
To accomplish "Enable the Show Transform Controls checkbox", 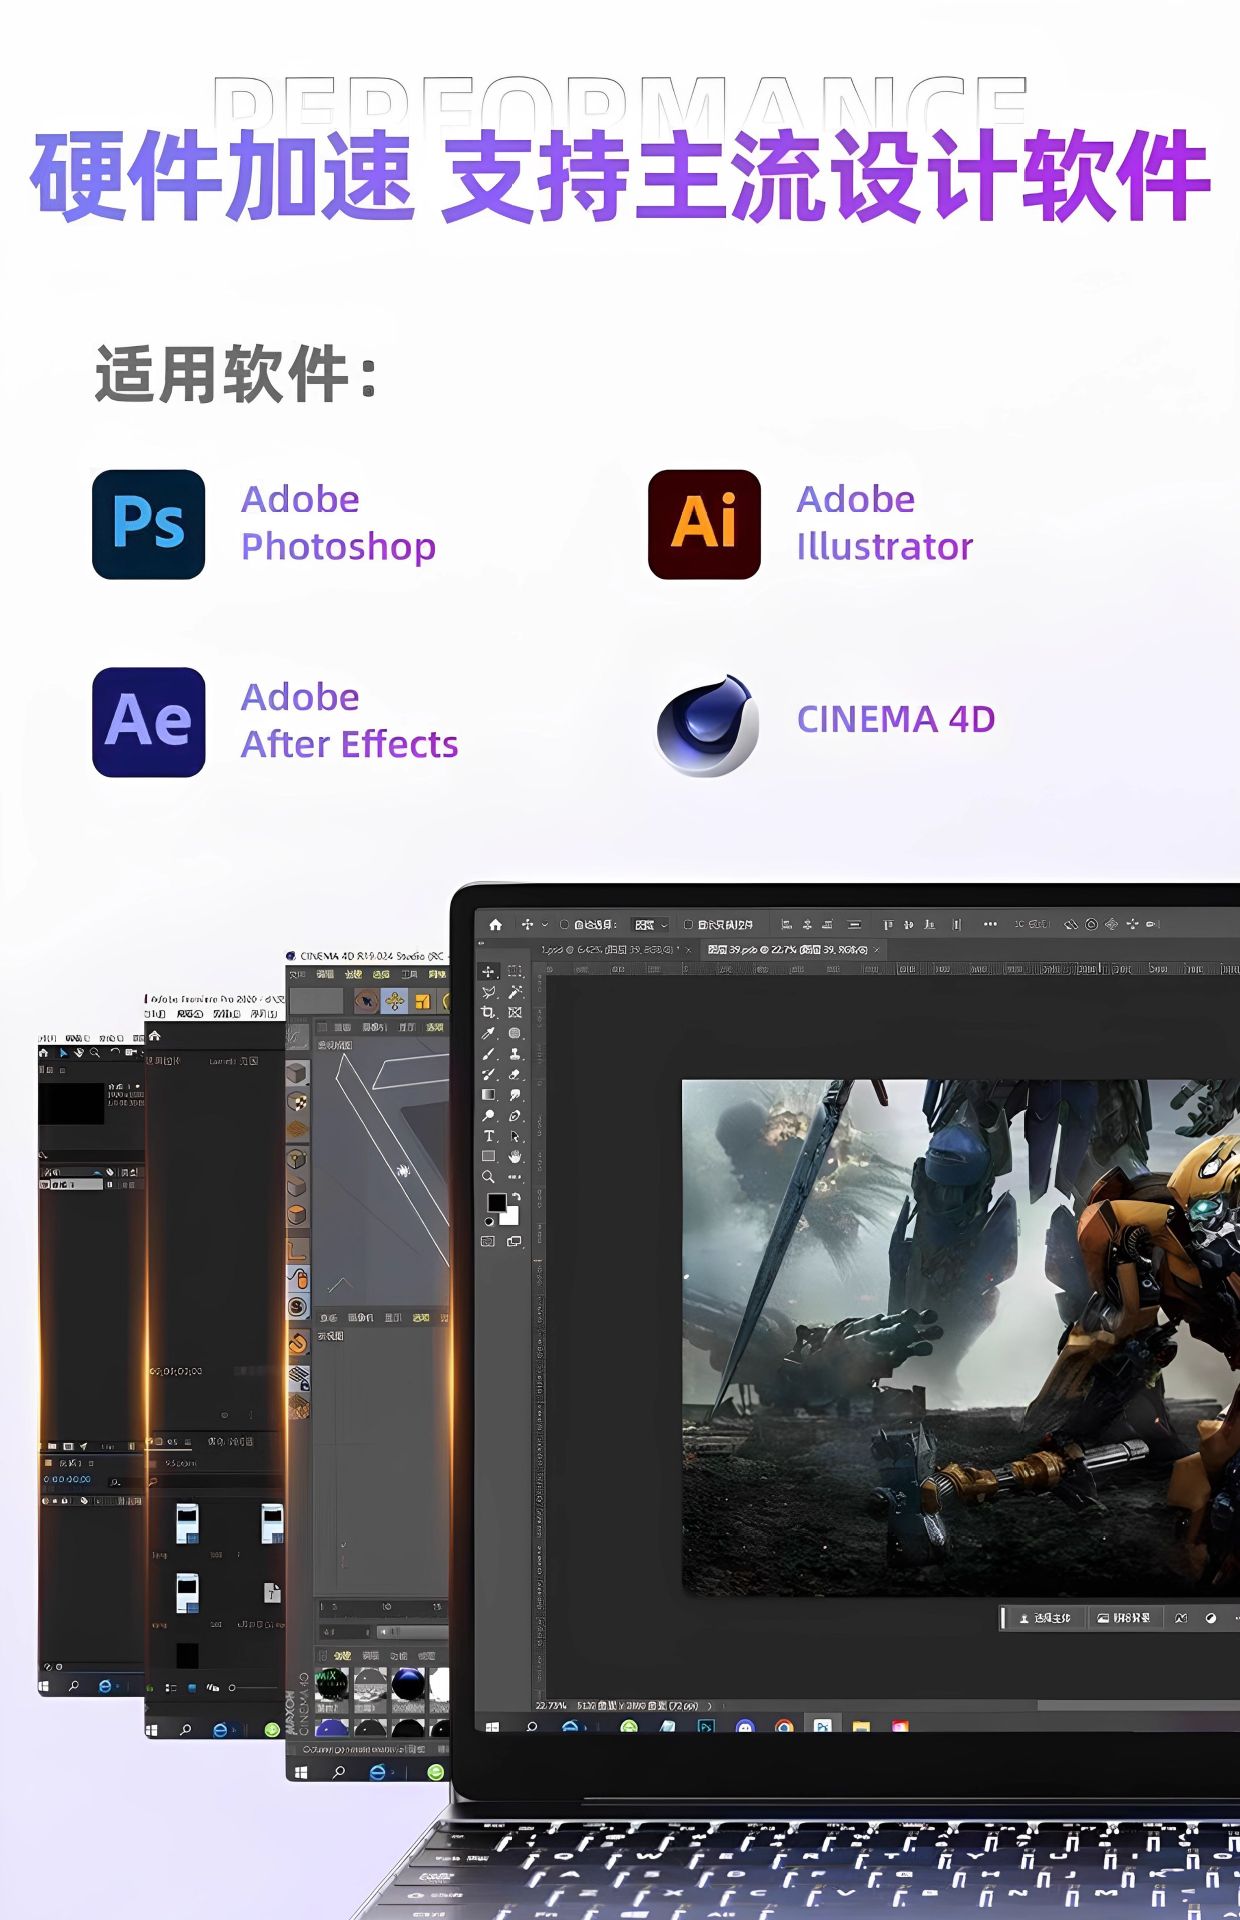I will (x=688, y=925).
